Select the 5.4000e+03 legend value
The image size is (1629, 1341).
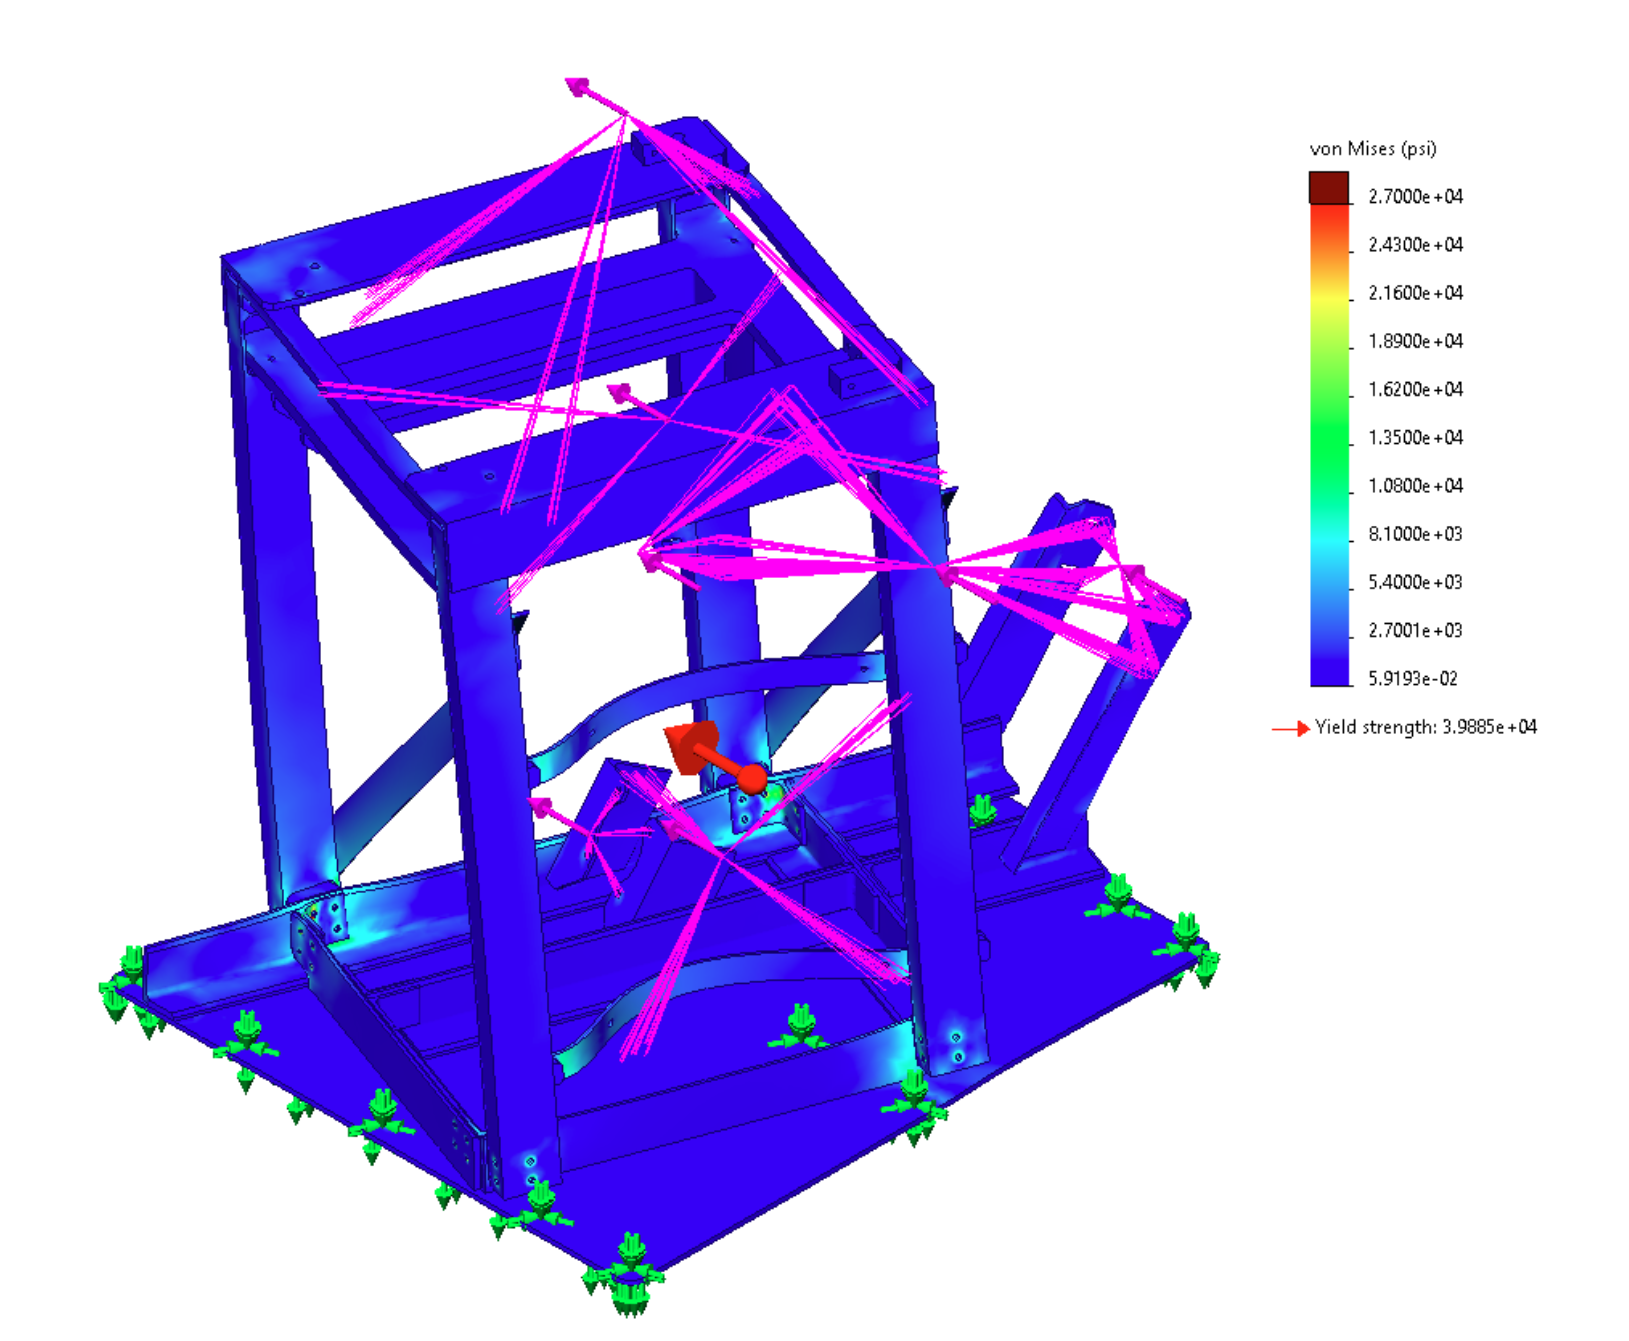point(1415,582)
